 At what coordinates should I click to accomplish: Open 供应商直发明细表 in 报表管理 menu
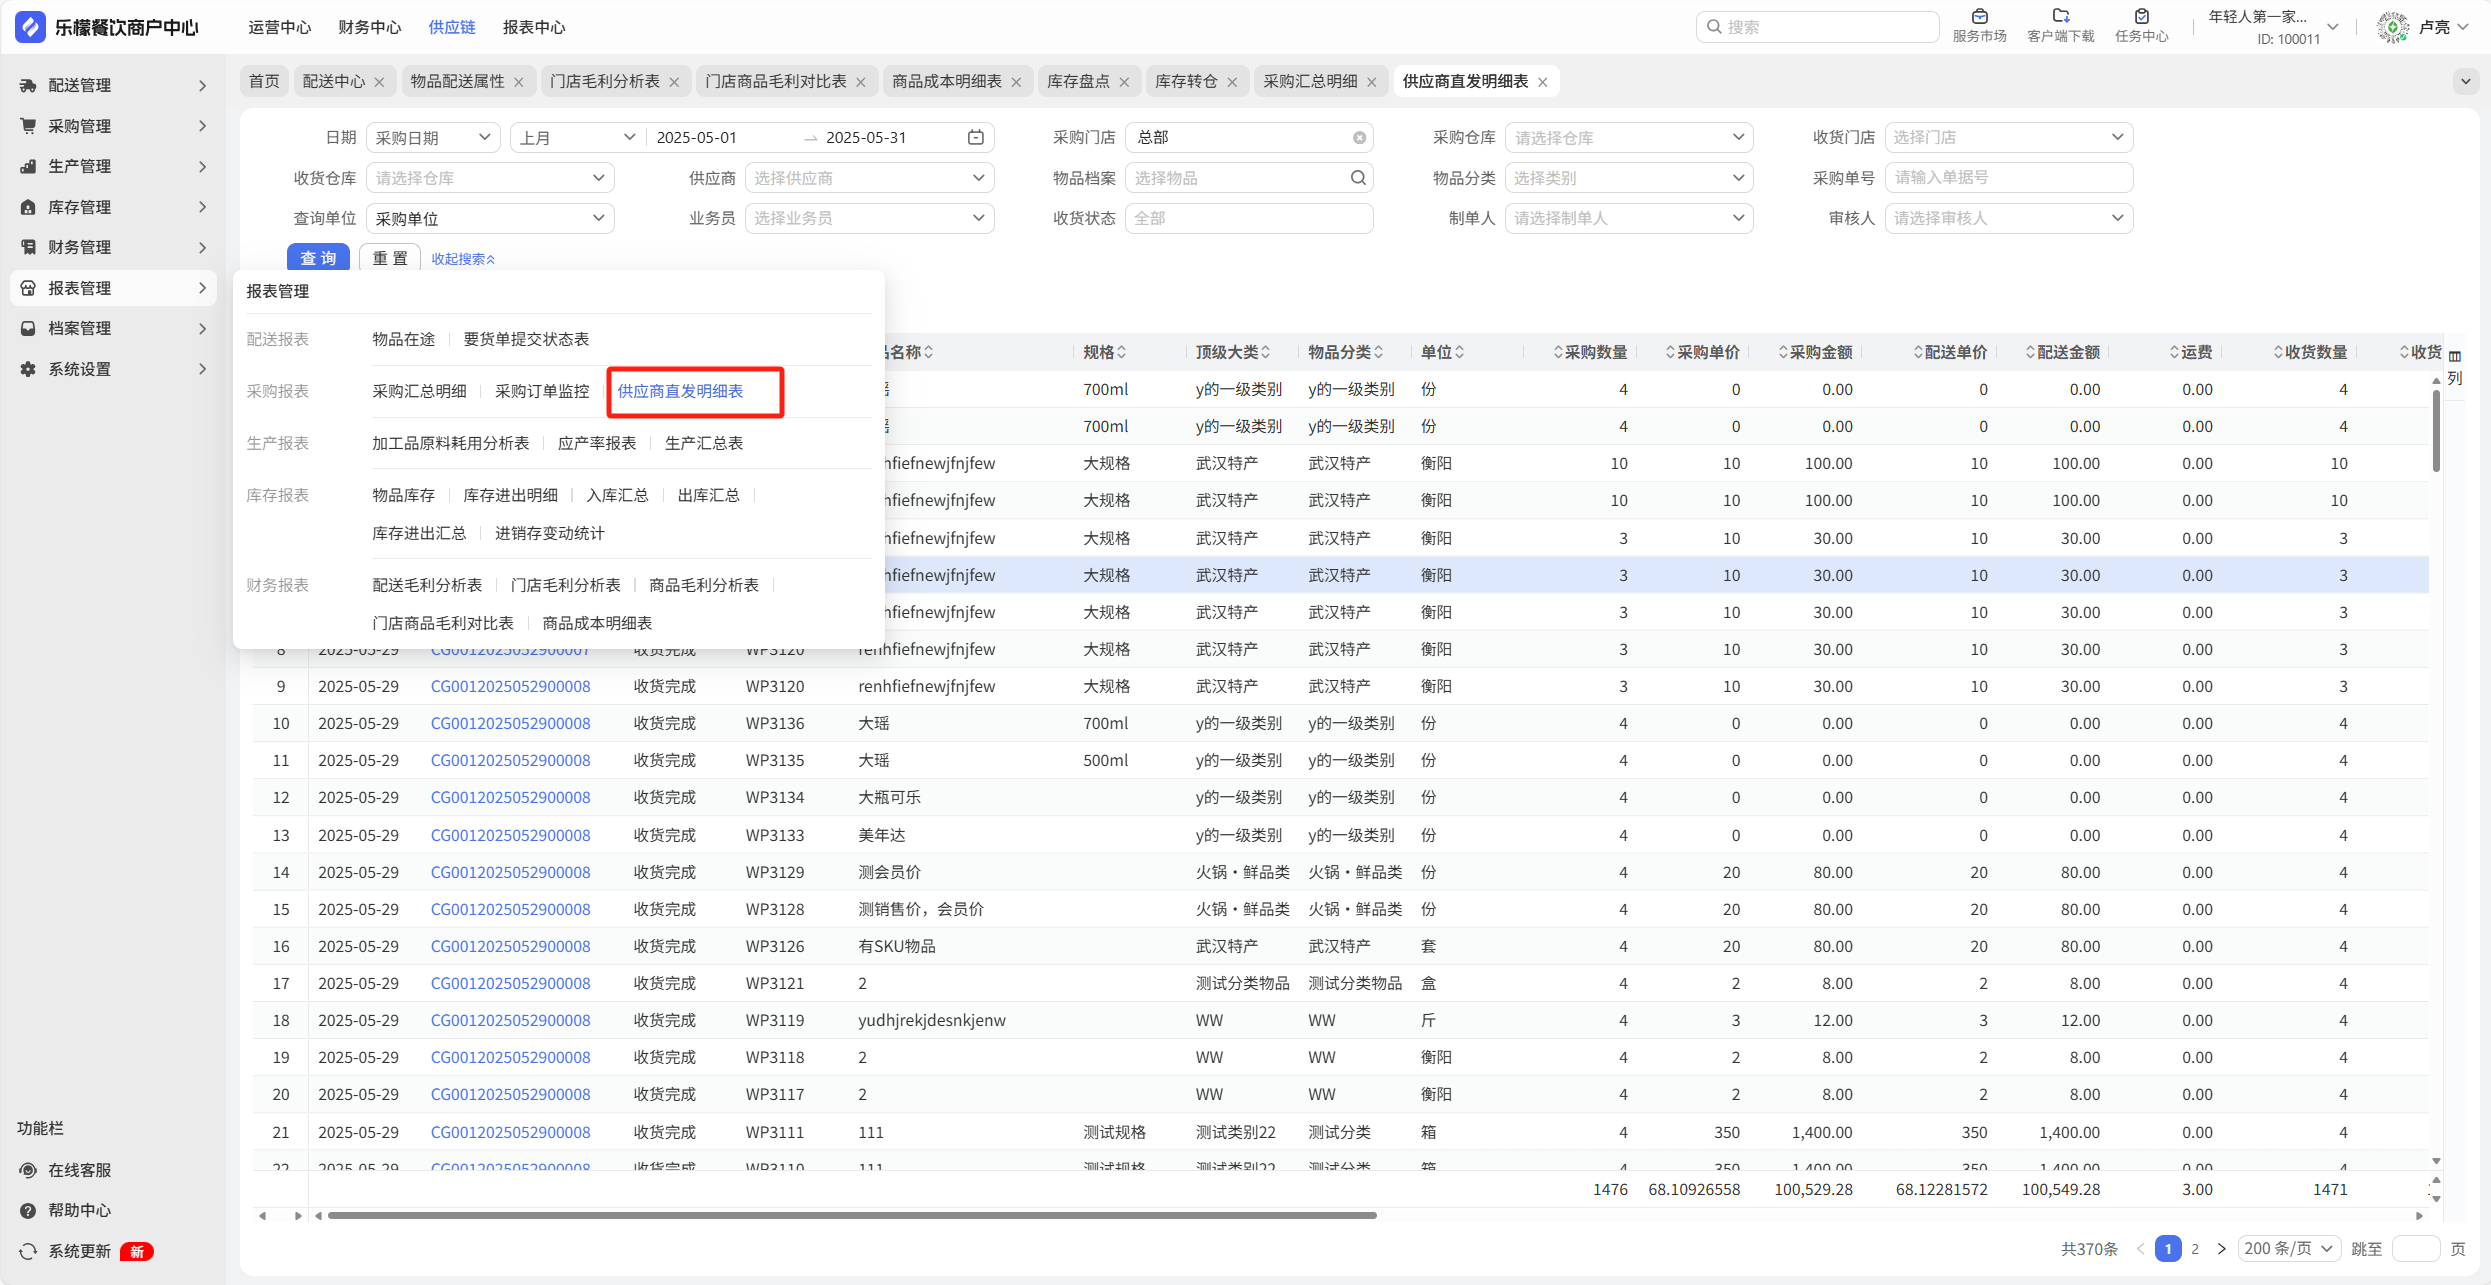pyautogui.click(x=680, y=391)
